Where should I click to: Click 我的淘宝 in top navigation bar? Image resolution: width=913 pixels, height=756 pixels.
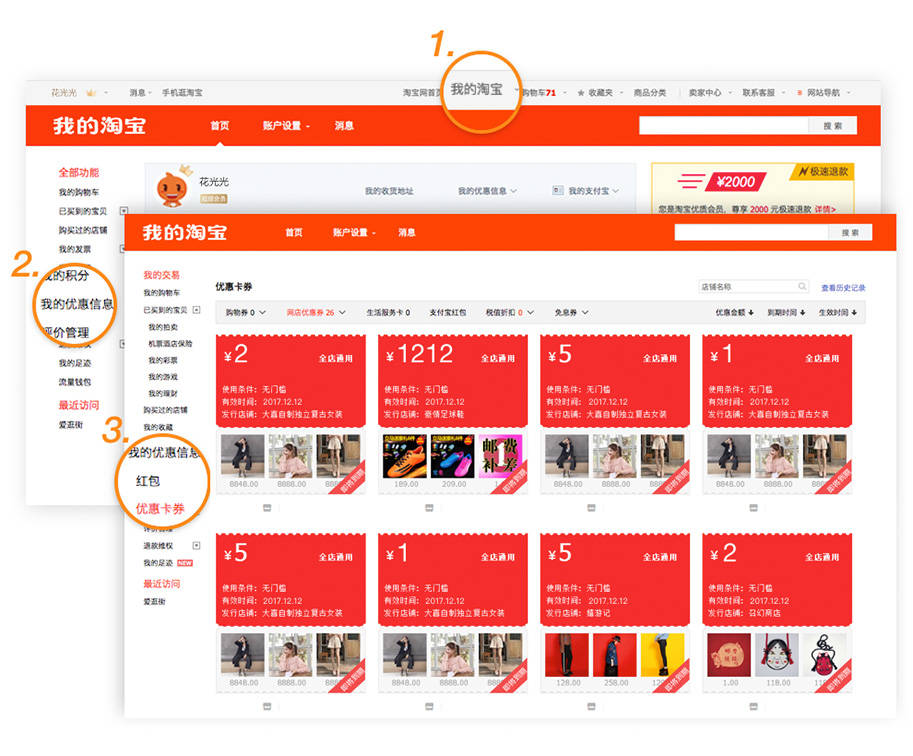click(x=476, y=90)
